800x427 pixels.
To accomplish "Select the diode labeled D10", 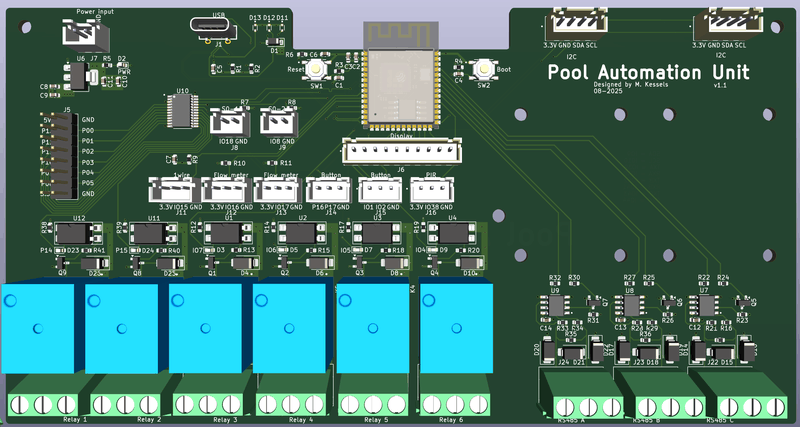I will click(x=469, y=263).
